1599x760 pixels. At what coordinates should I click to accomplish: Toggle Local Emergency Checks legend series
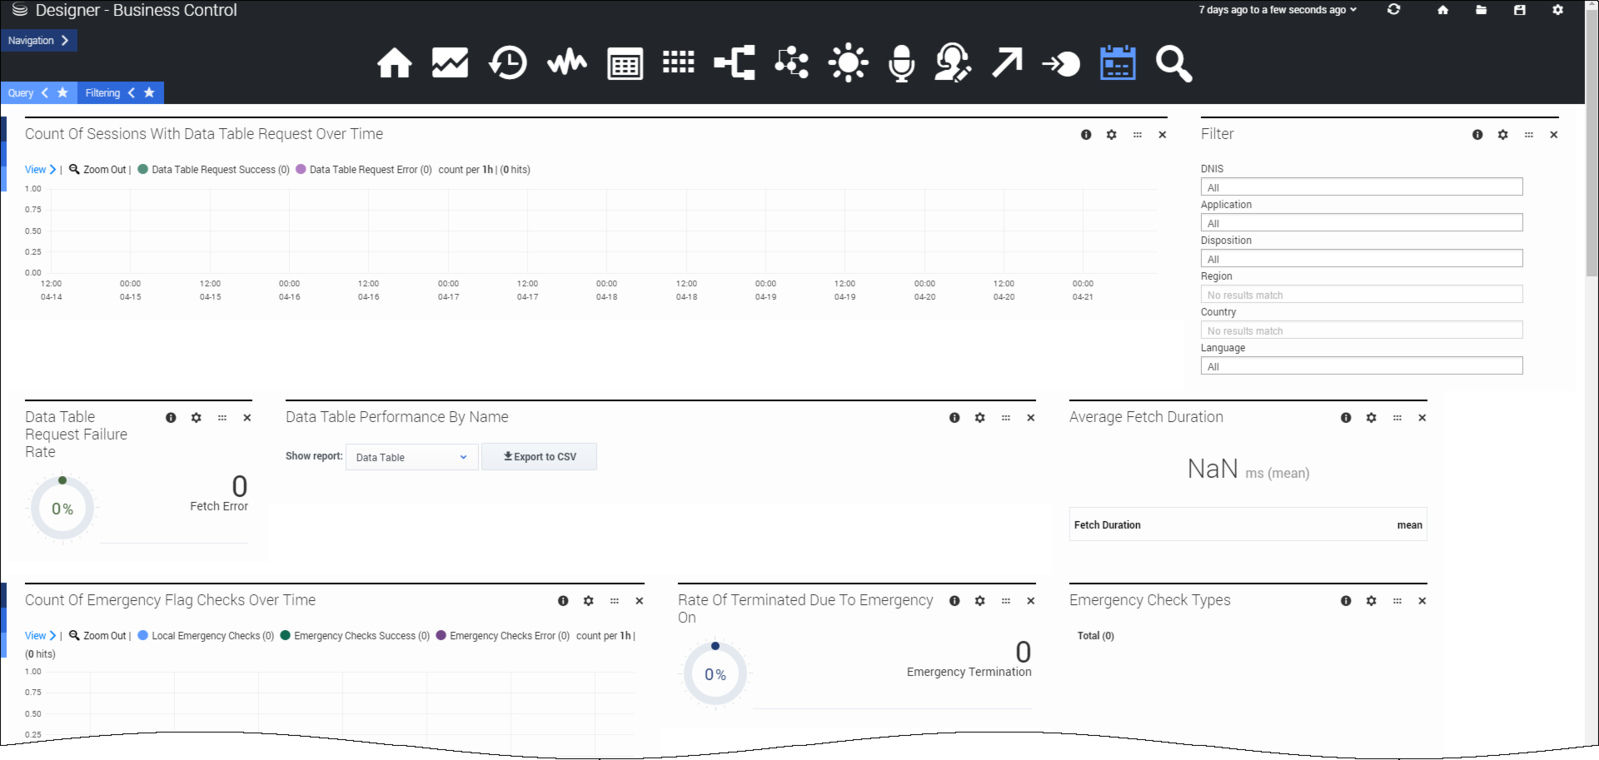point(211,636)
